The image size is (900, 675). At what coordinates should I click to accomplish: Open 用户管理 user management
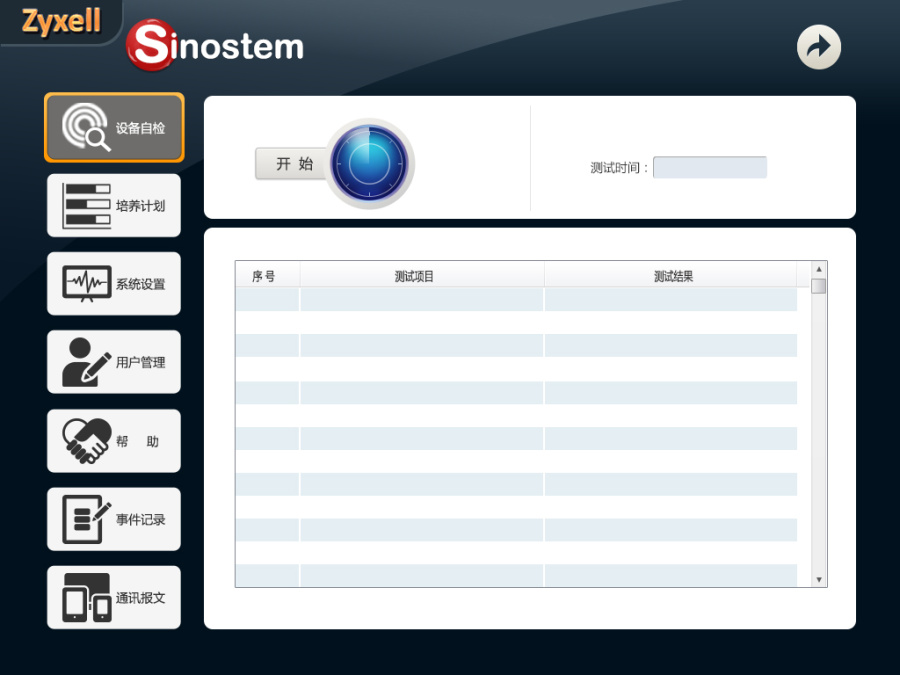114,362
